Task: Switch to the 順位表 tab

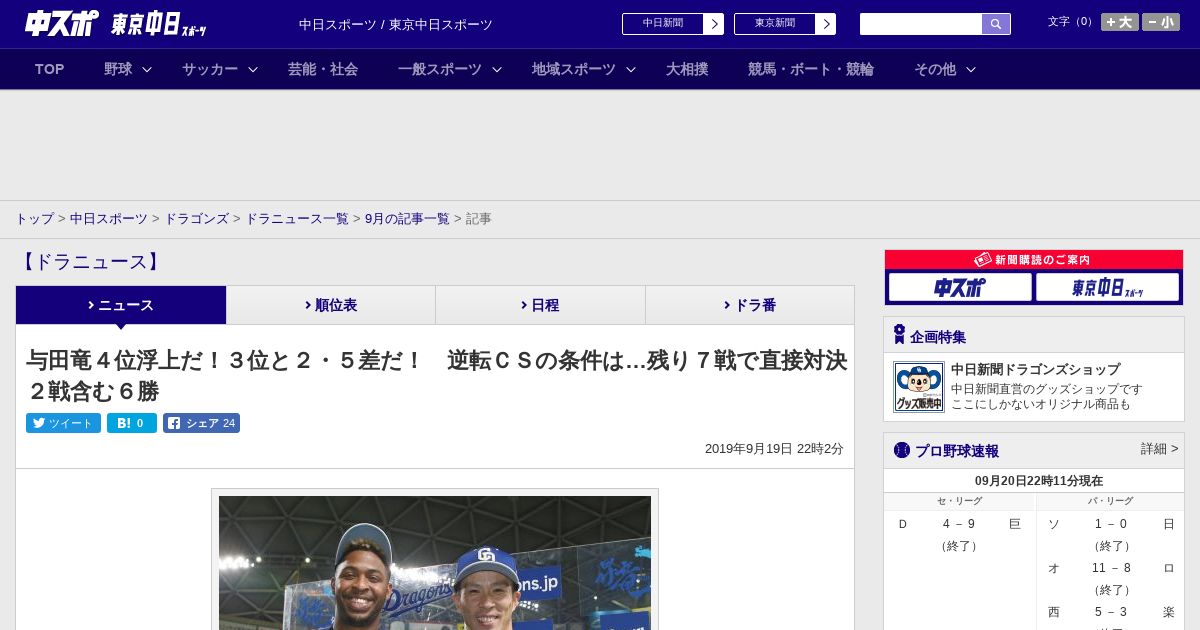Action: coord(331,305)
